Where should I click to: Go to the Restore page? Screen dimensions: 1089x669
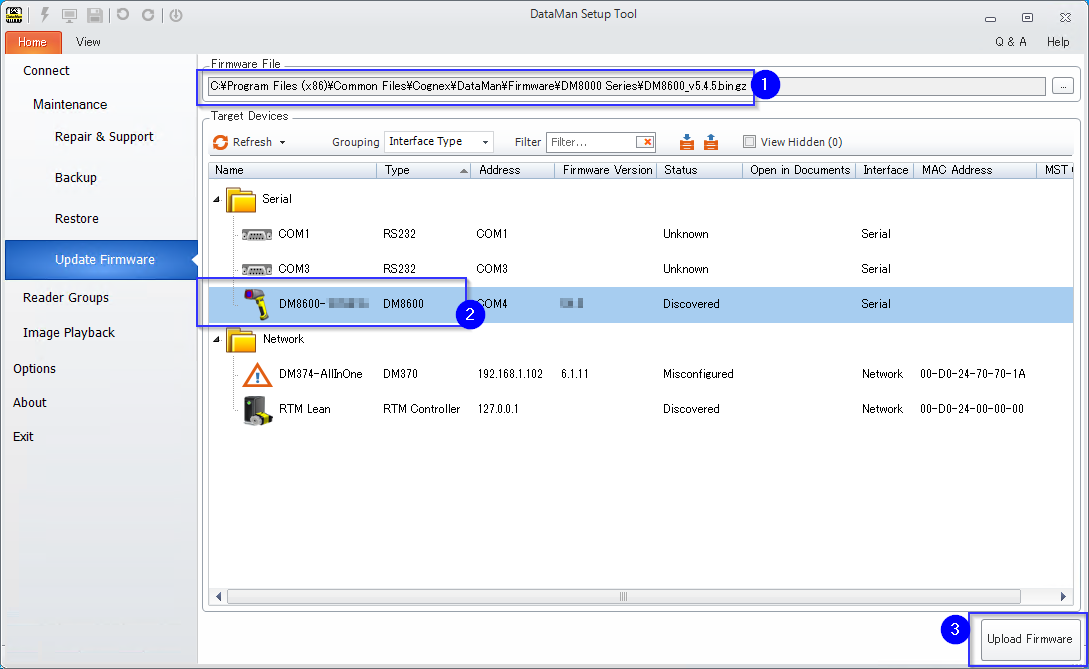76,219
